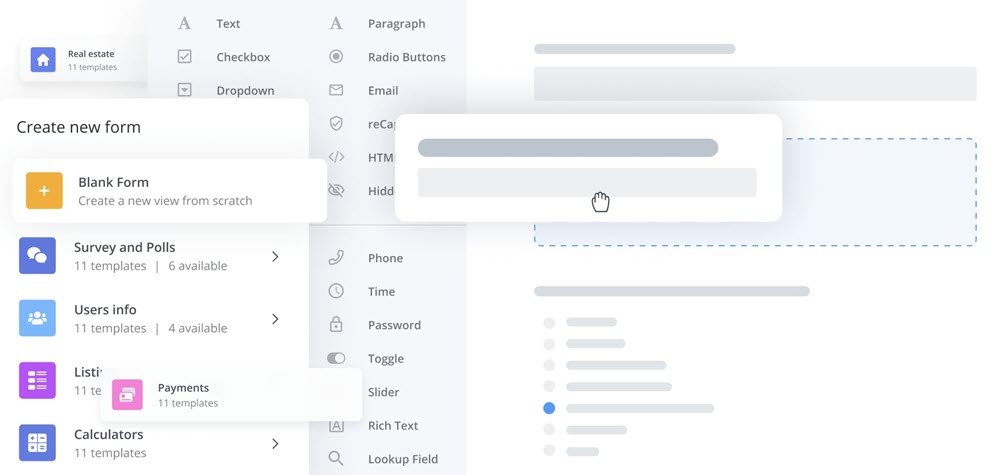Image resolution: width=1000 pixels, height=475 pixels.
Task: Select the fourth radio option in preview
Action: (549, 386)
